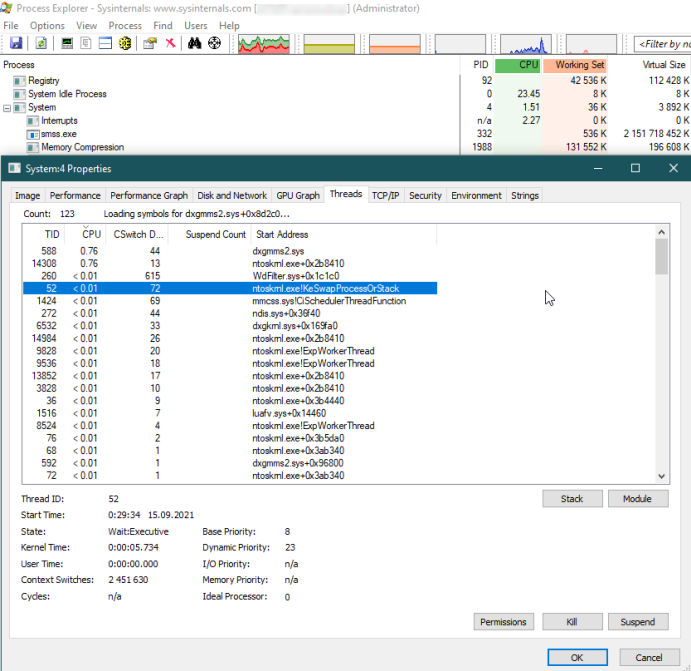Click the Suspend thread button

pyautogui.click(x=638, y=622)
